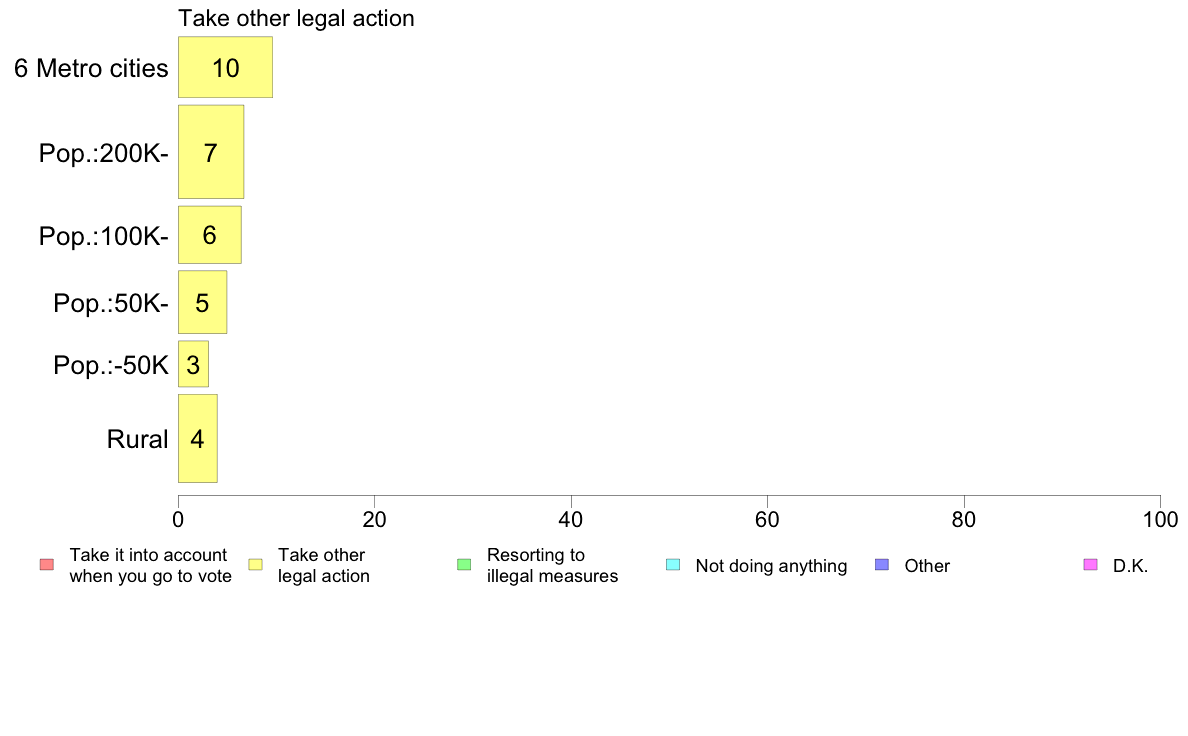Click the axis tick label 40
The width and height of the screenshot is (1188, 736).
(x=571, y=519)
